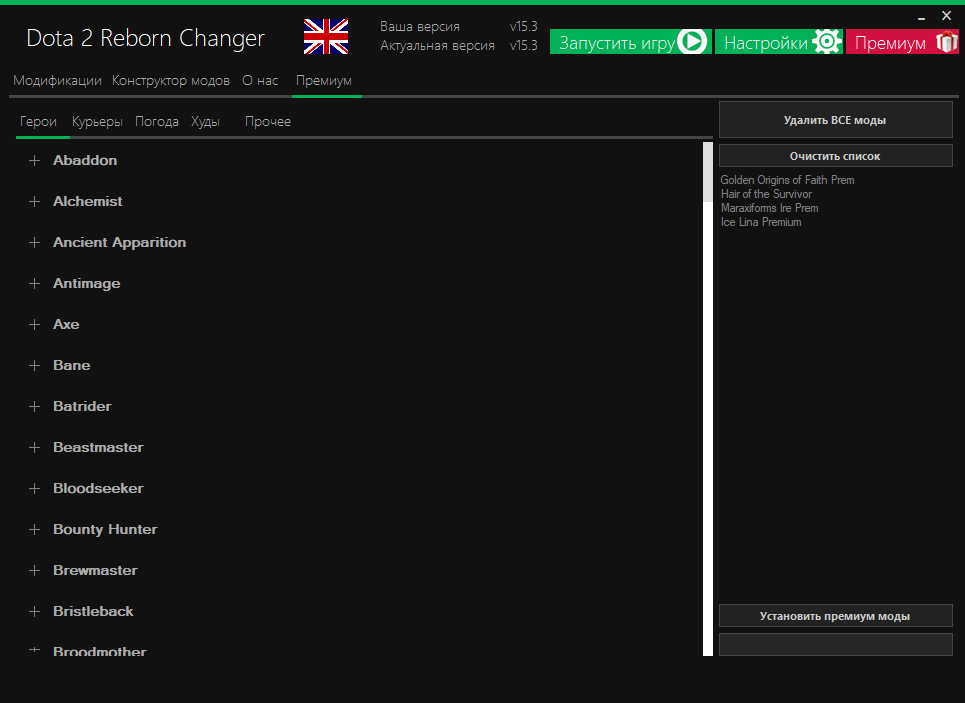Open Конструктор модов tab
Viewport: 965px width, 703px height.
point(170,81)
